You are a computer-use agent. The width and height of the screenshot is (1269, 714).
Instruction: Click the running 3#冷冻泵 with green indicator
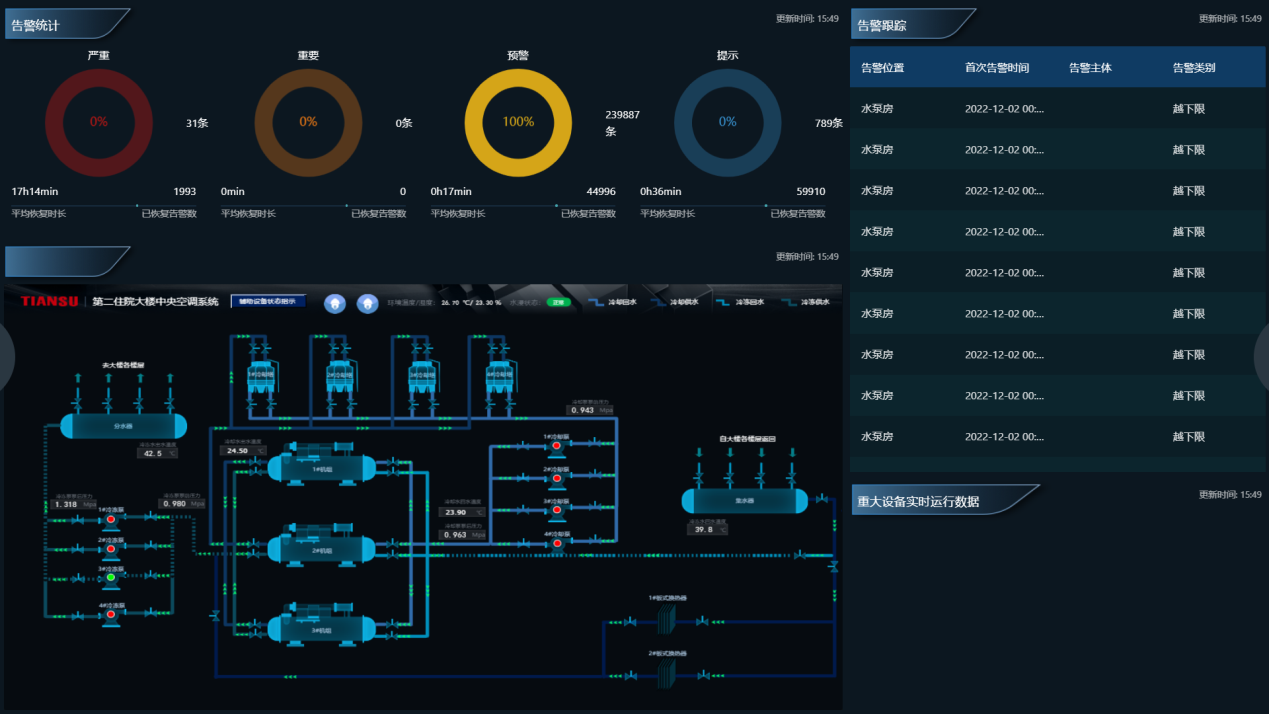[111, 577]
